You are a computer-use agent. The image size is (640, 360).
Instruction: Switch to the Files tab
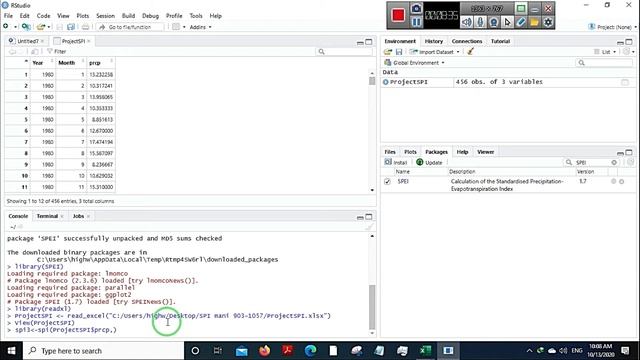click(x=390, y=152)
